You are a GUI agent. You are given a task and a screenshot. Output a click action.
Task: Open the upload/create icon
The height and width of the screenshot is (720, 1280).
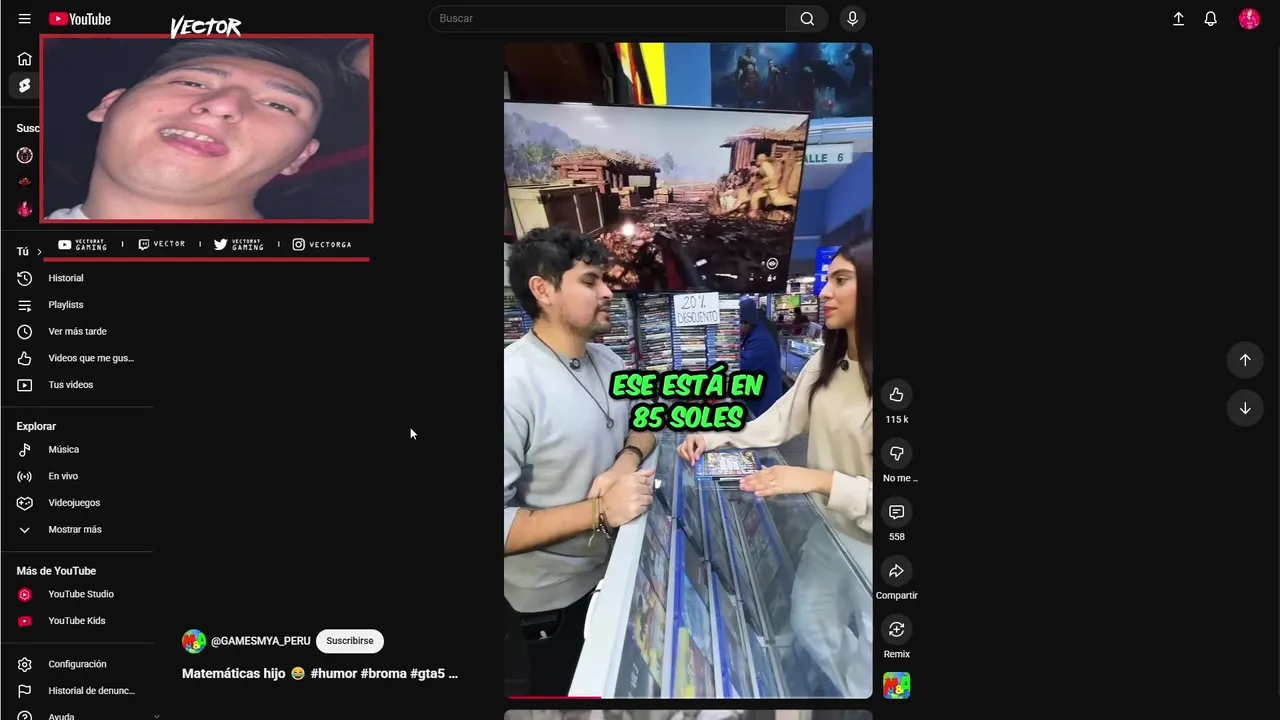pyautogui.click(x=1178, y=19)
